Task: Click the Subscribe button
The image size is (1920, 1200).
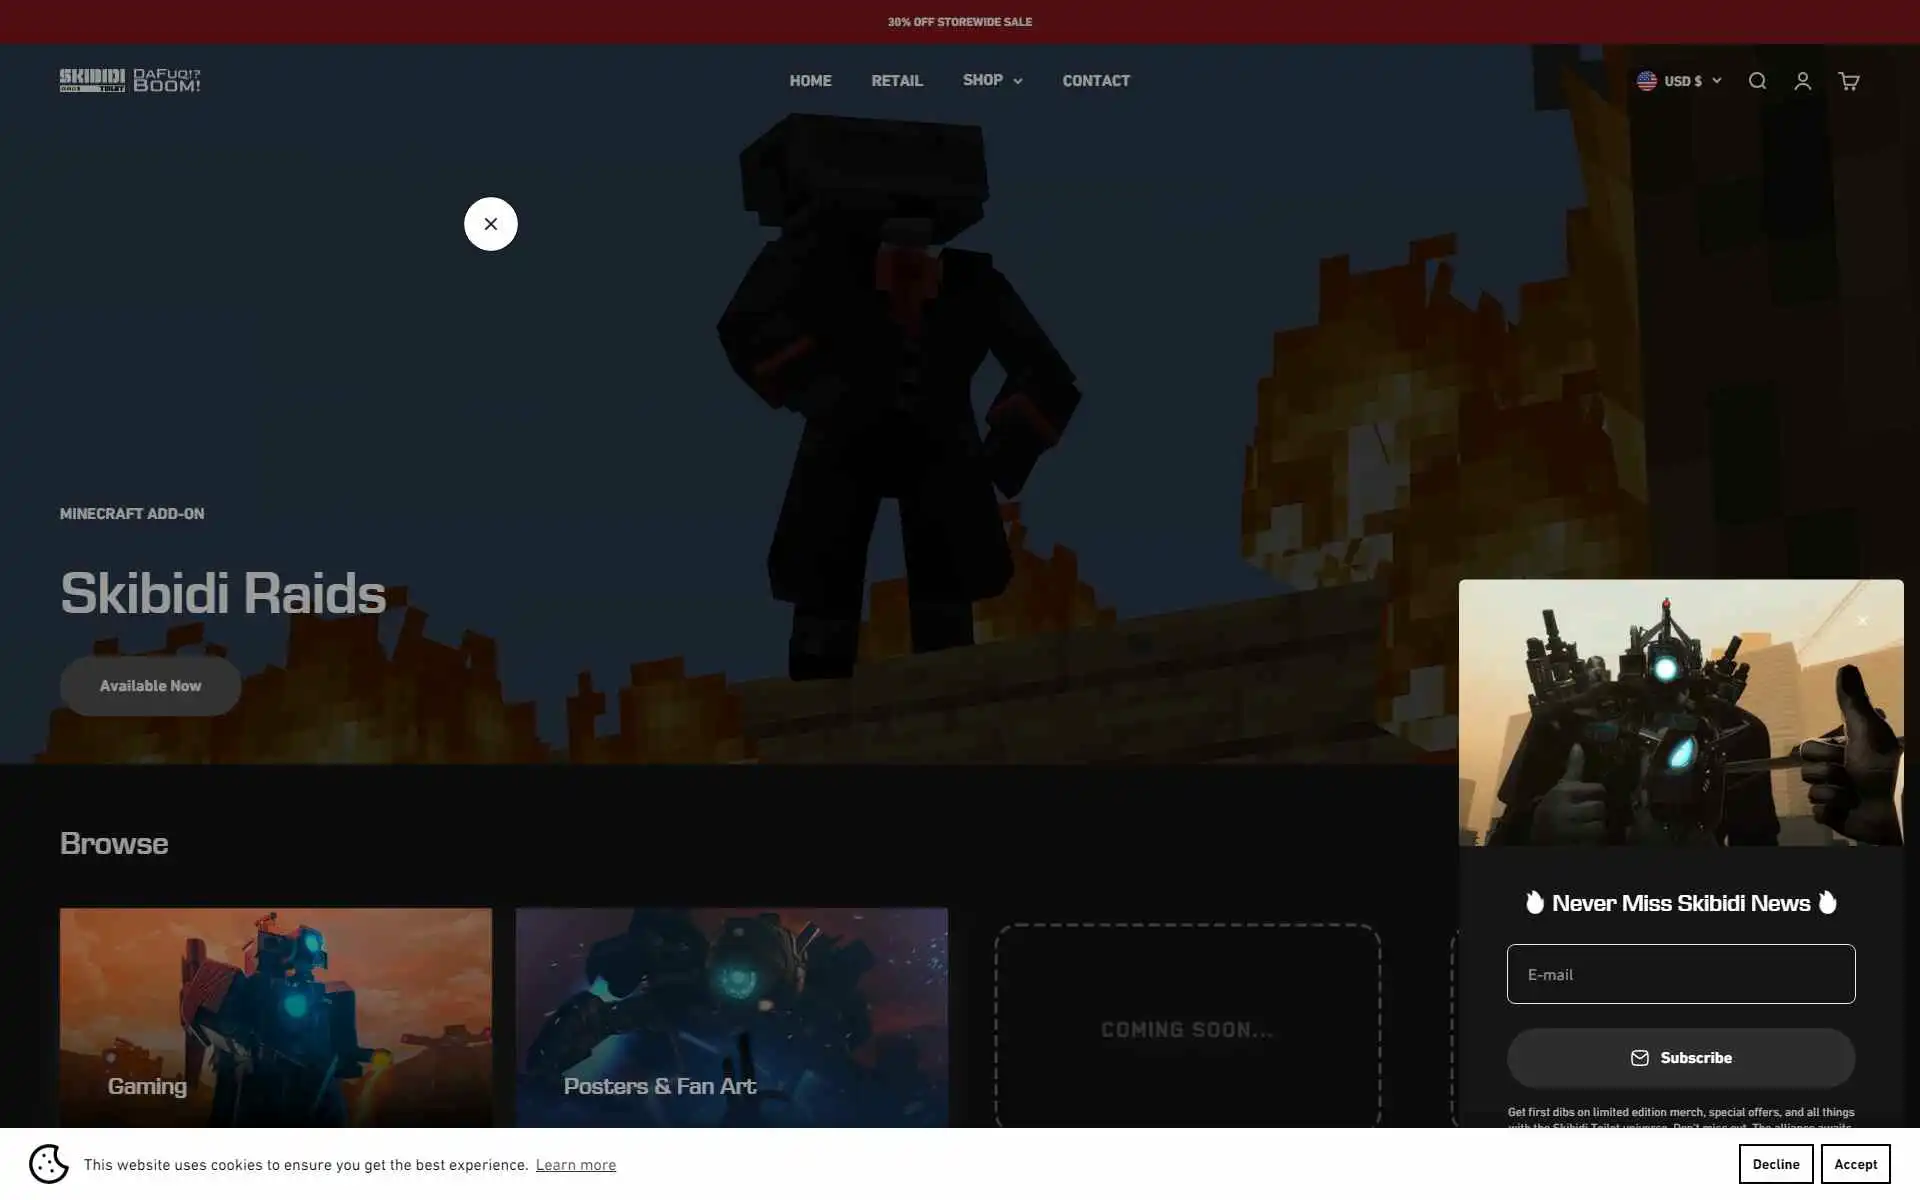Action: pyautogui.click(x=1680, y=1058)
